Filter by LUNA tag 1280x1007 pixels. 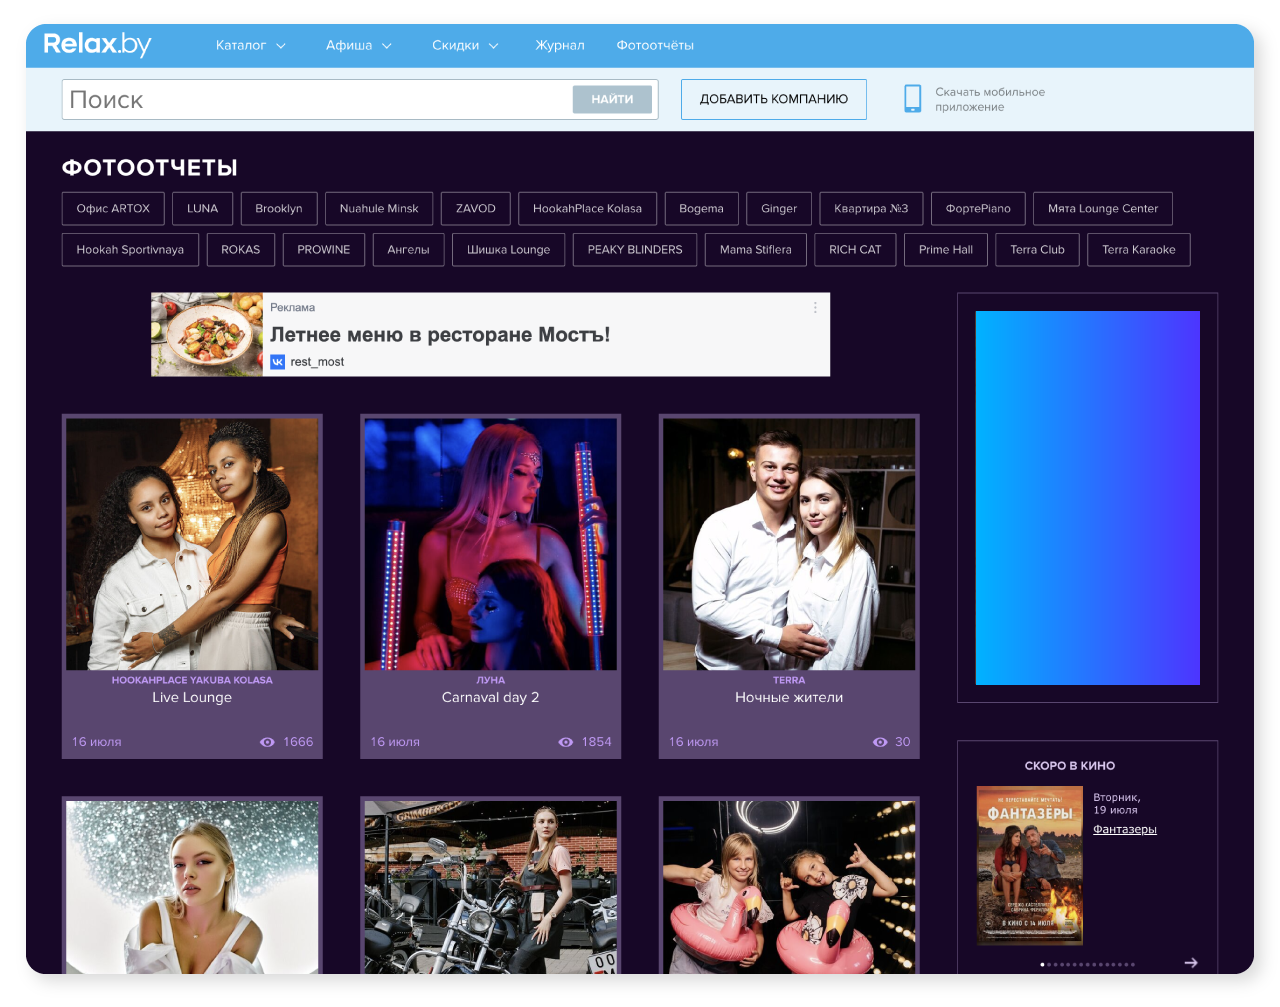tap(202, 208)
